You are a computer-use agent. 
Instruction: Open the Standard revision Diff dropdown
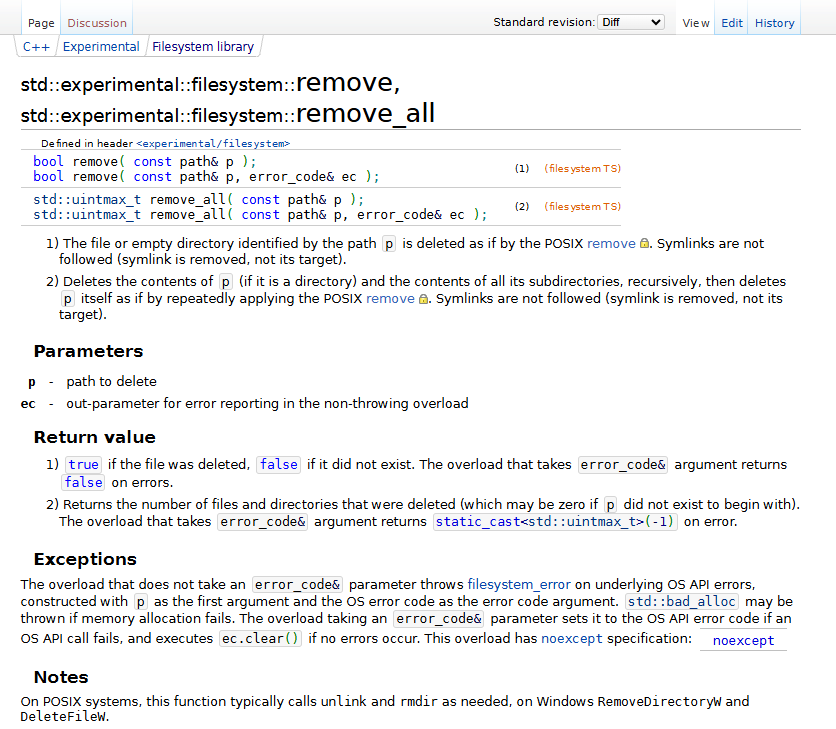tap(631, 22)
